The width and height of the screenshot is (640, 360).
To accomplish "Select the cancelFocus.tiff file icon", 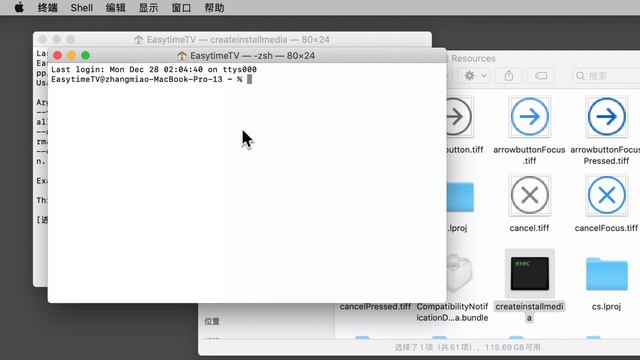I will tap(607, 195).
